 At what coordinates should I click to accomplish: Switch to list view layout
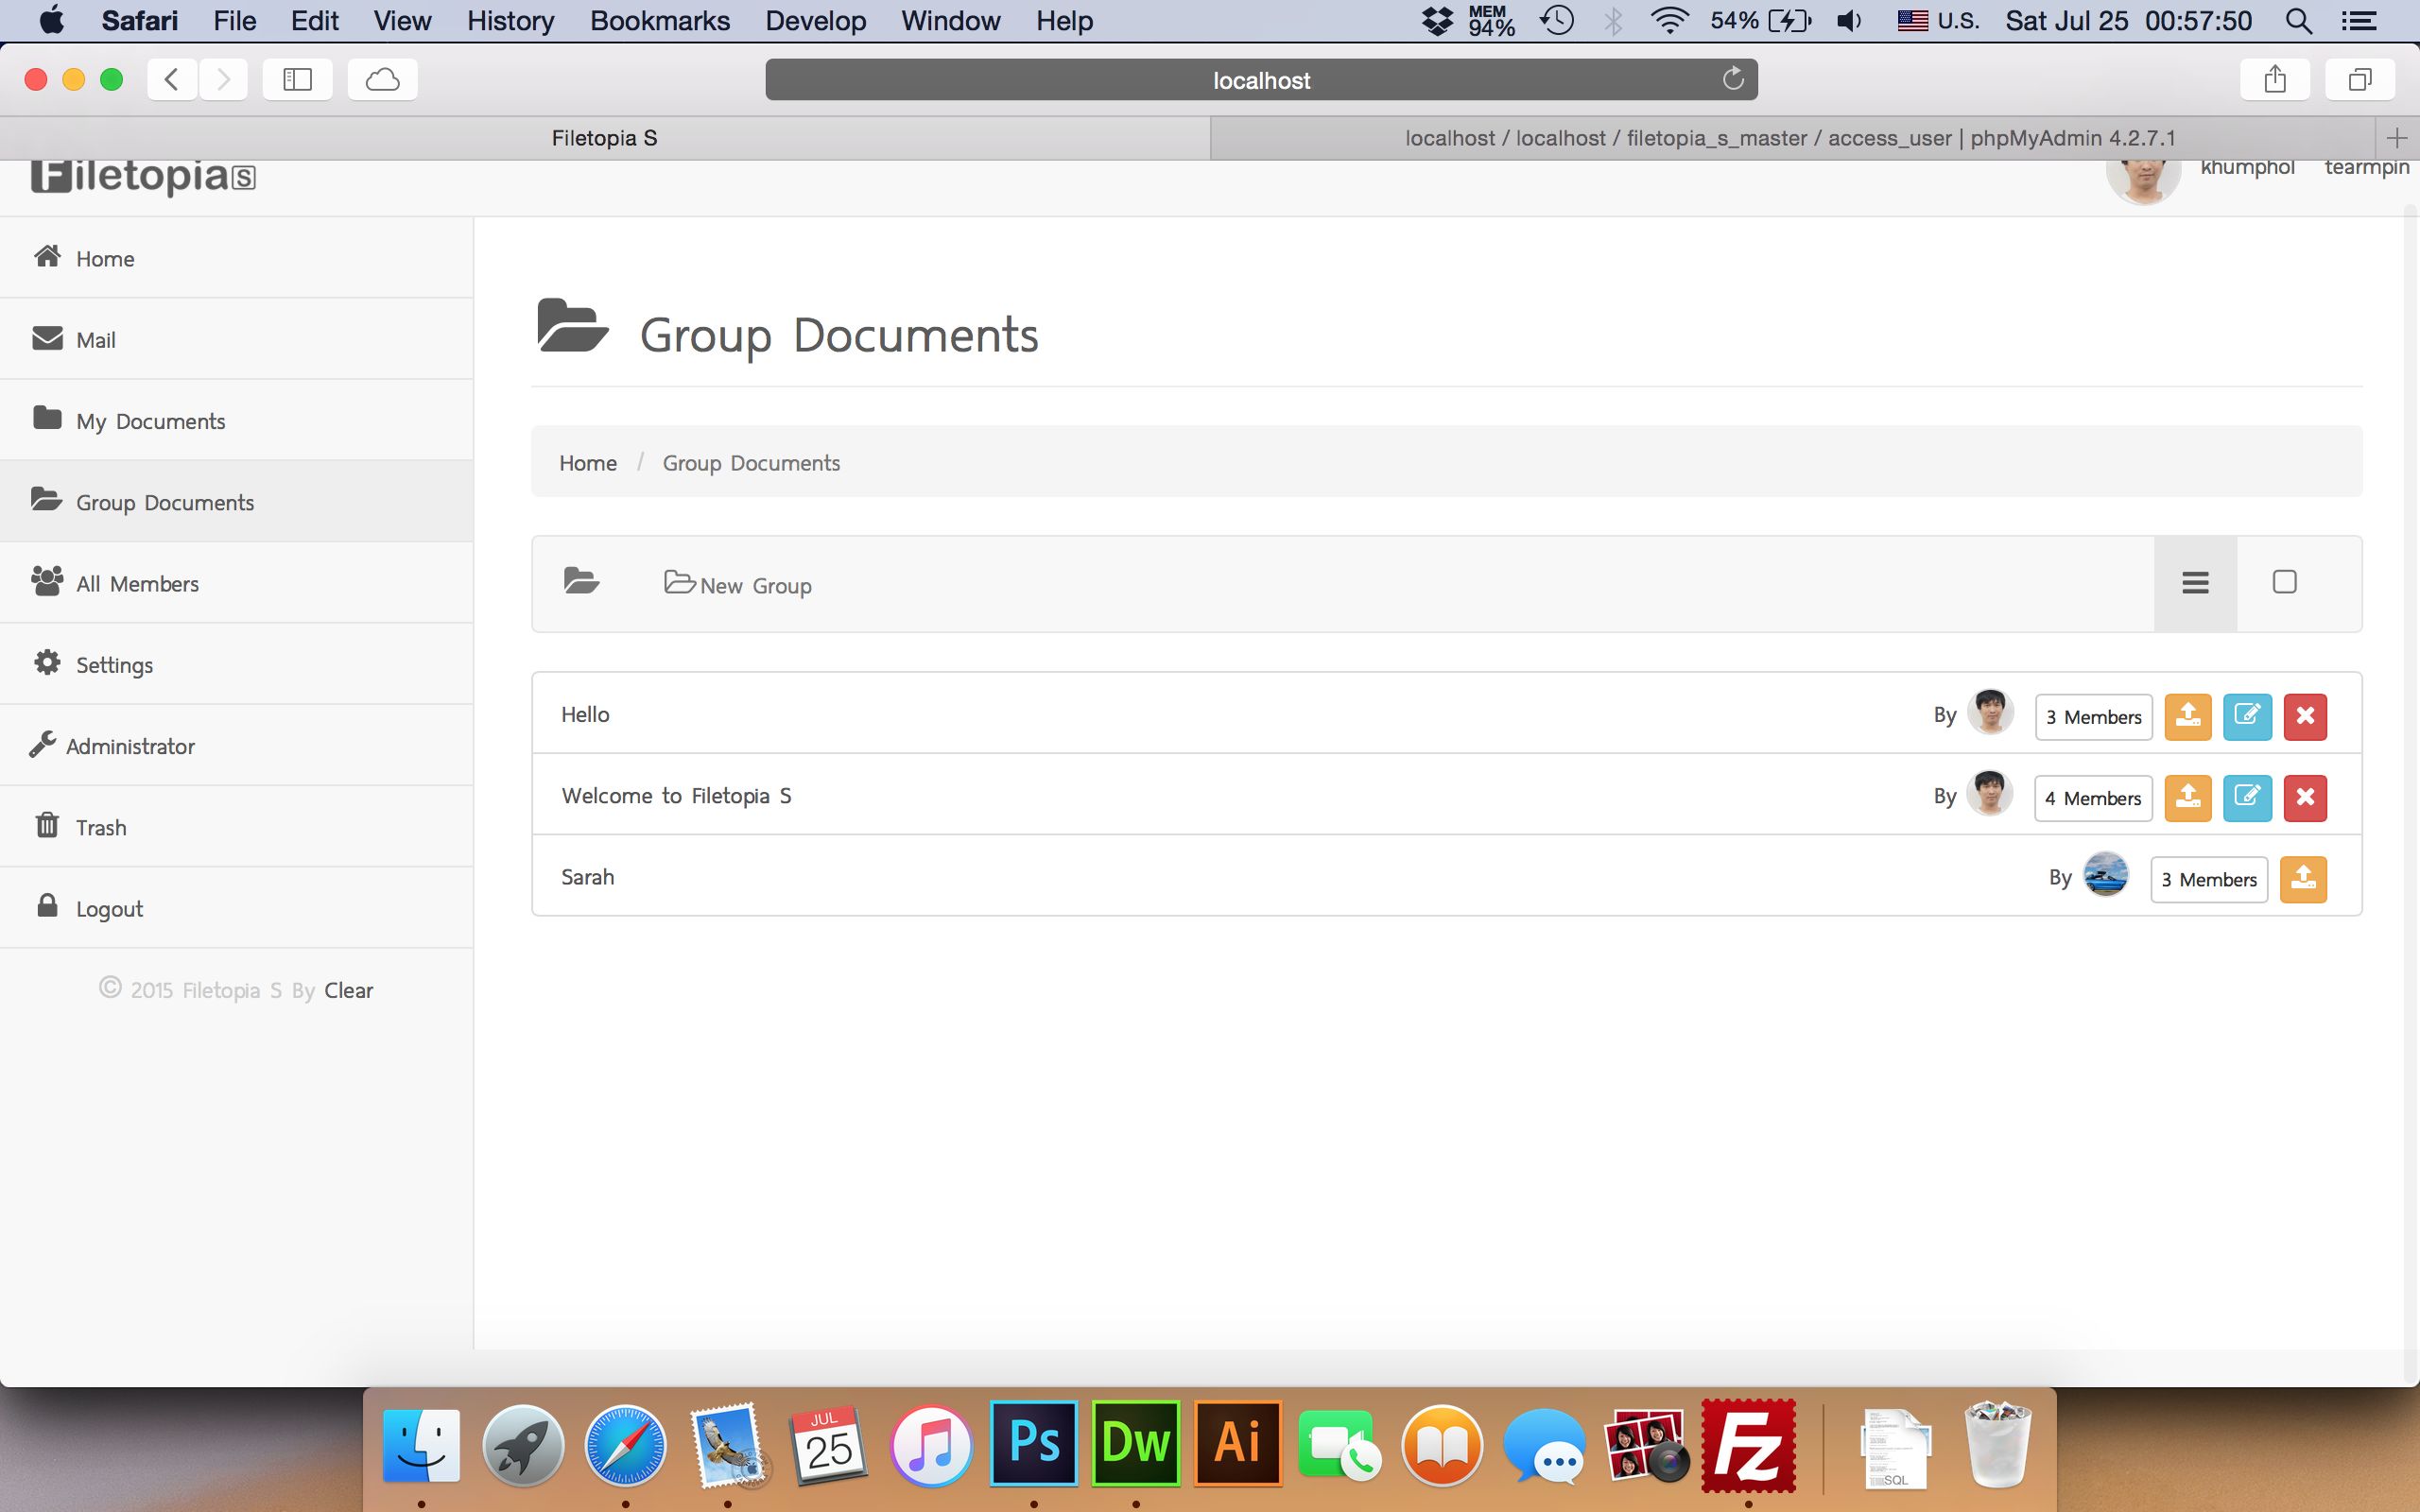pos(2195,583)
